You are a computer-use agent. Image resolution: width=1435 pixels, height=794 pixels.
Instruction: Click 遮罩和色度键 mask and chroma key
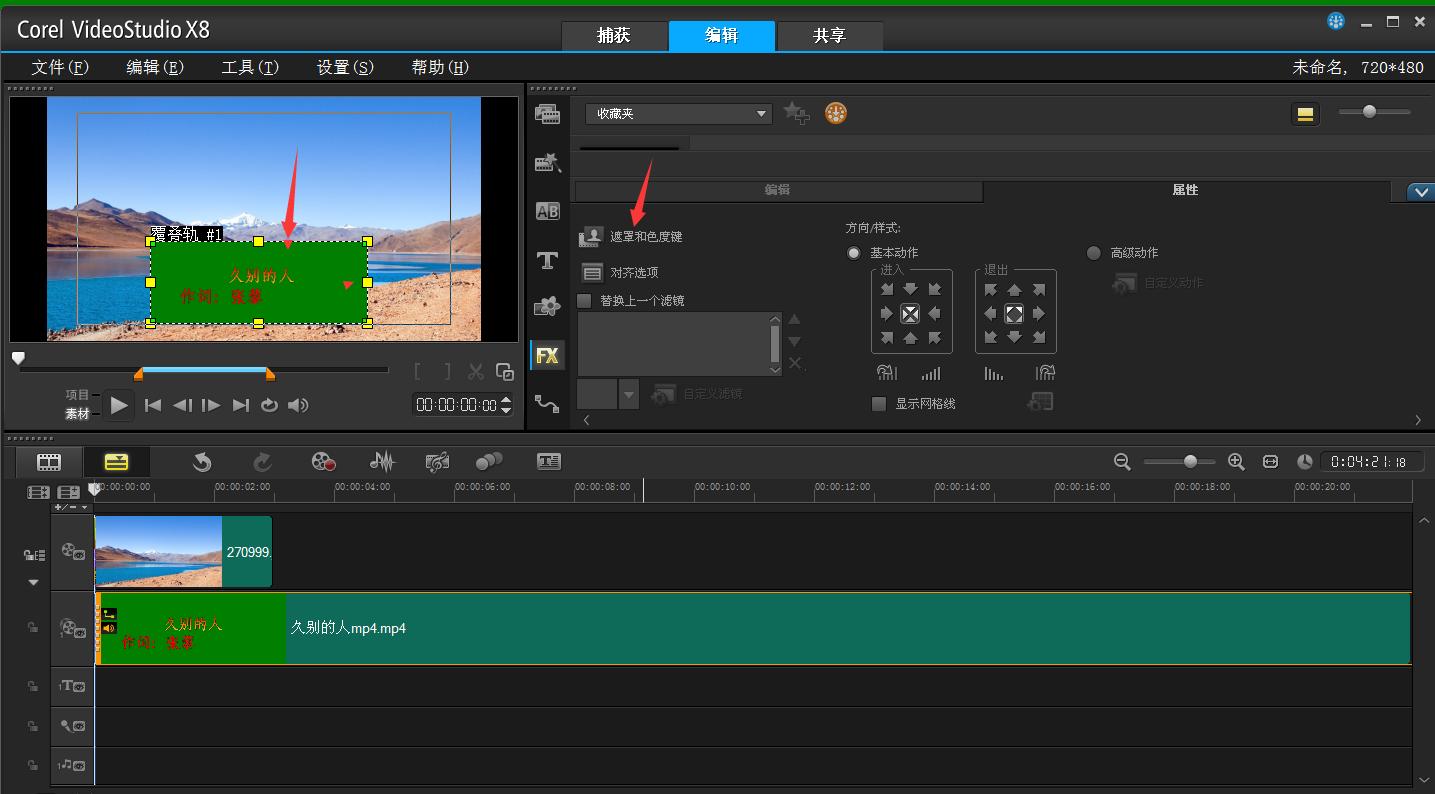(646, 237)
